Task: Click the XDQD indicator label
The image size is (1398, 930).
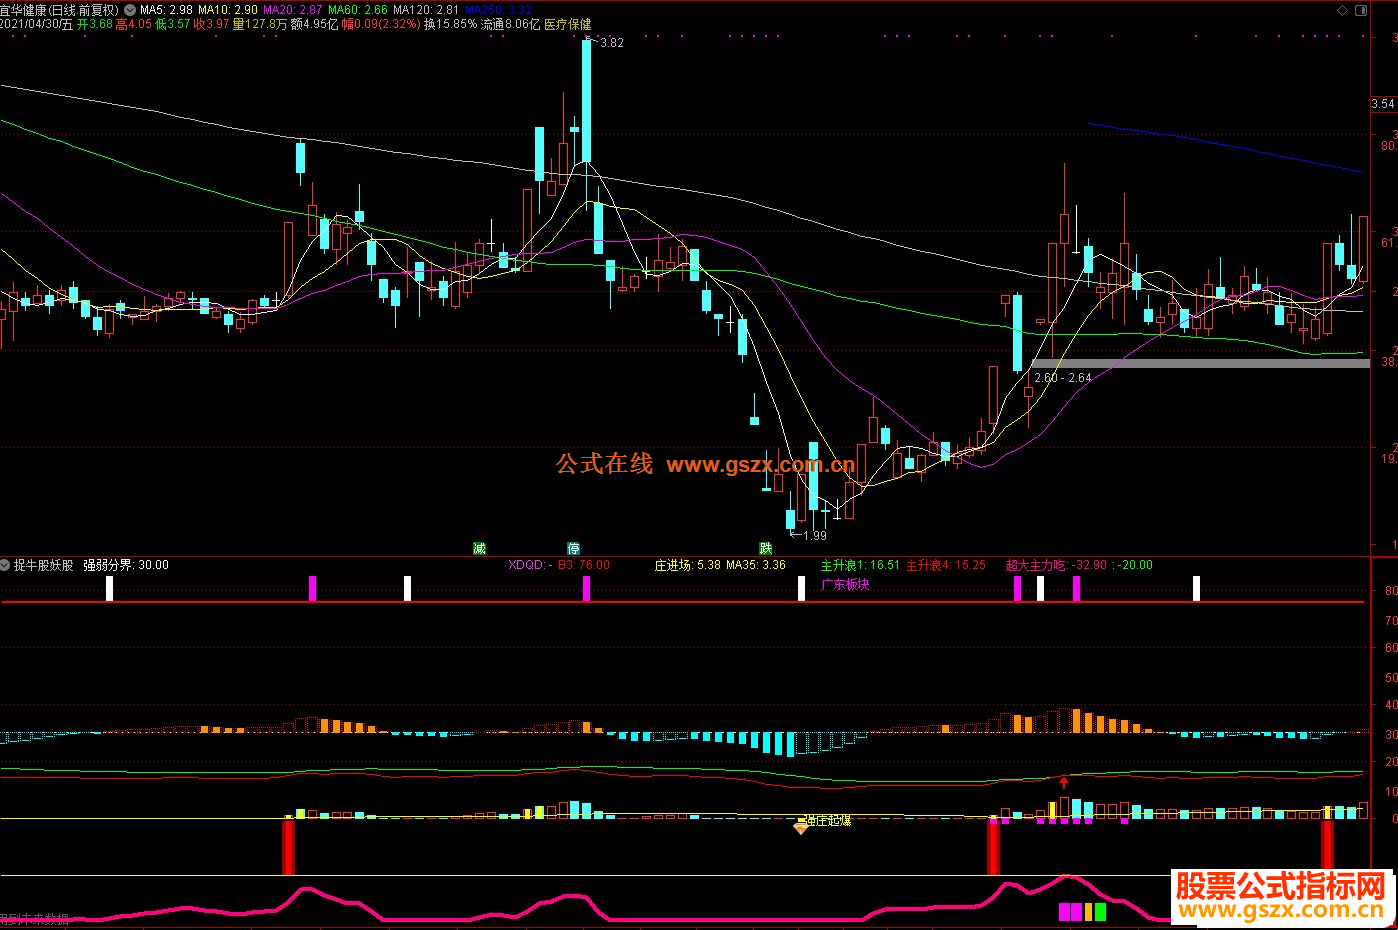Action: tap(530, 565)
